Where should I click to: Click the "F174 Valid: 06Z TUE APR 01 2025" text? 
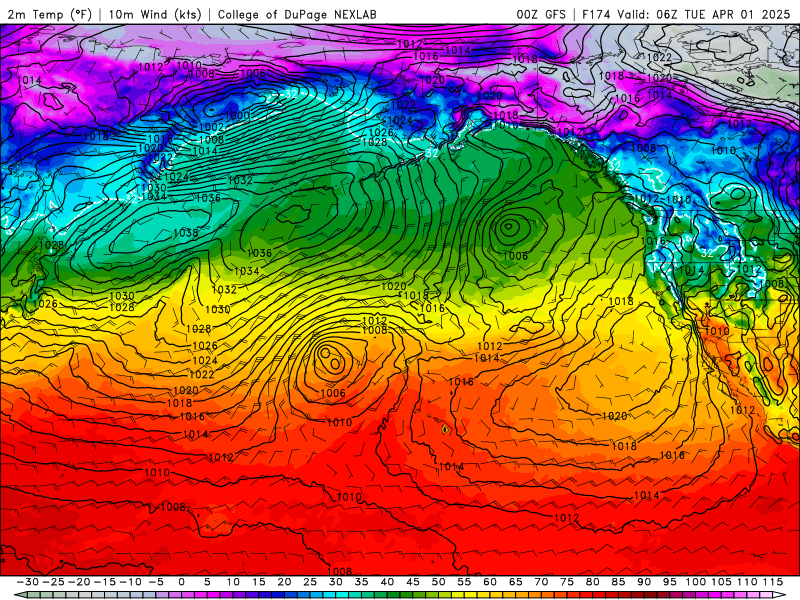[x=686, y=14]
